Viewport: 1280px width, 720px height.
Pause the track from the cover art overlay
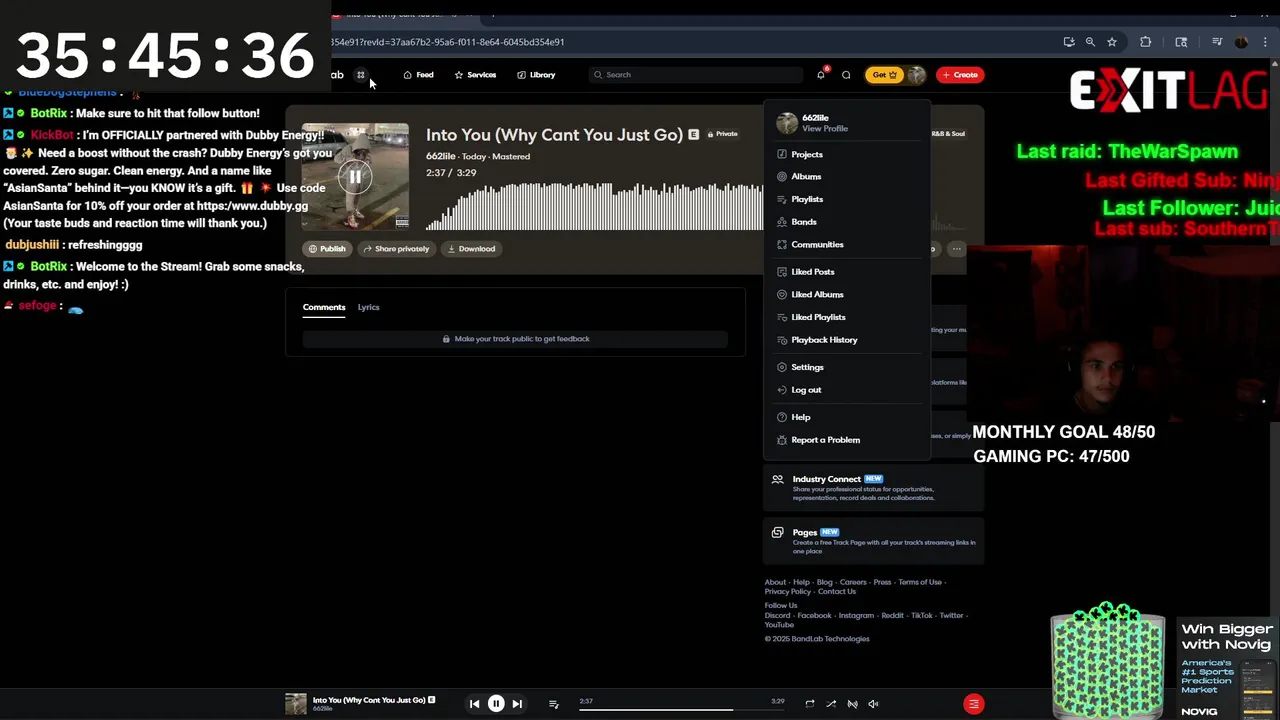(x=355, y=177)
